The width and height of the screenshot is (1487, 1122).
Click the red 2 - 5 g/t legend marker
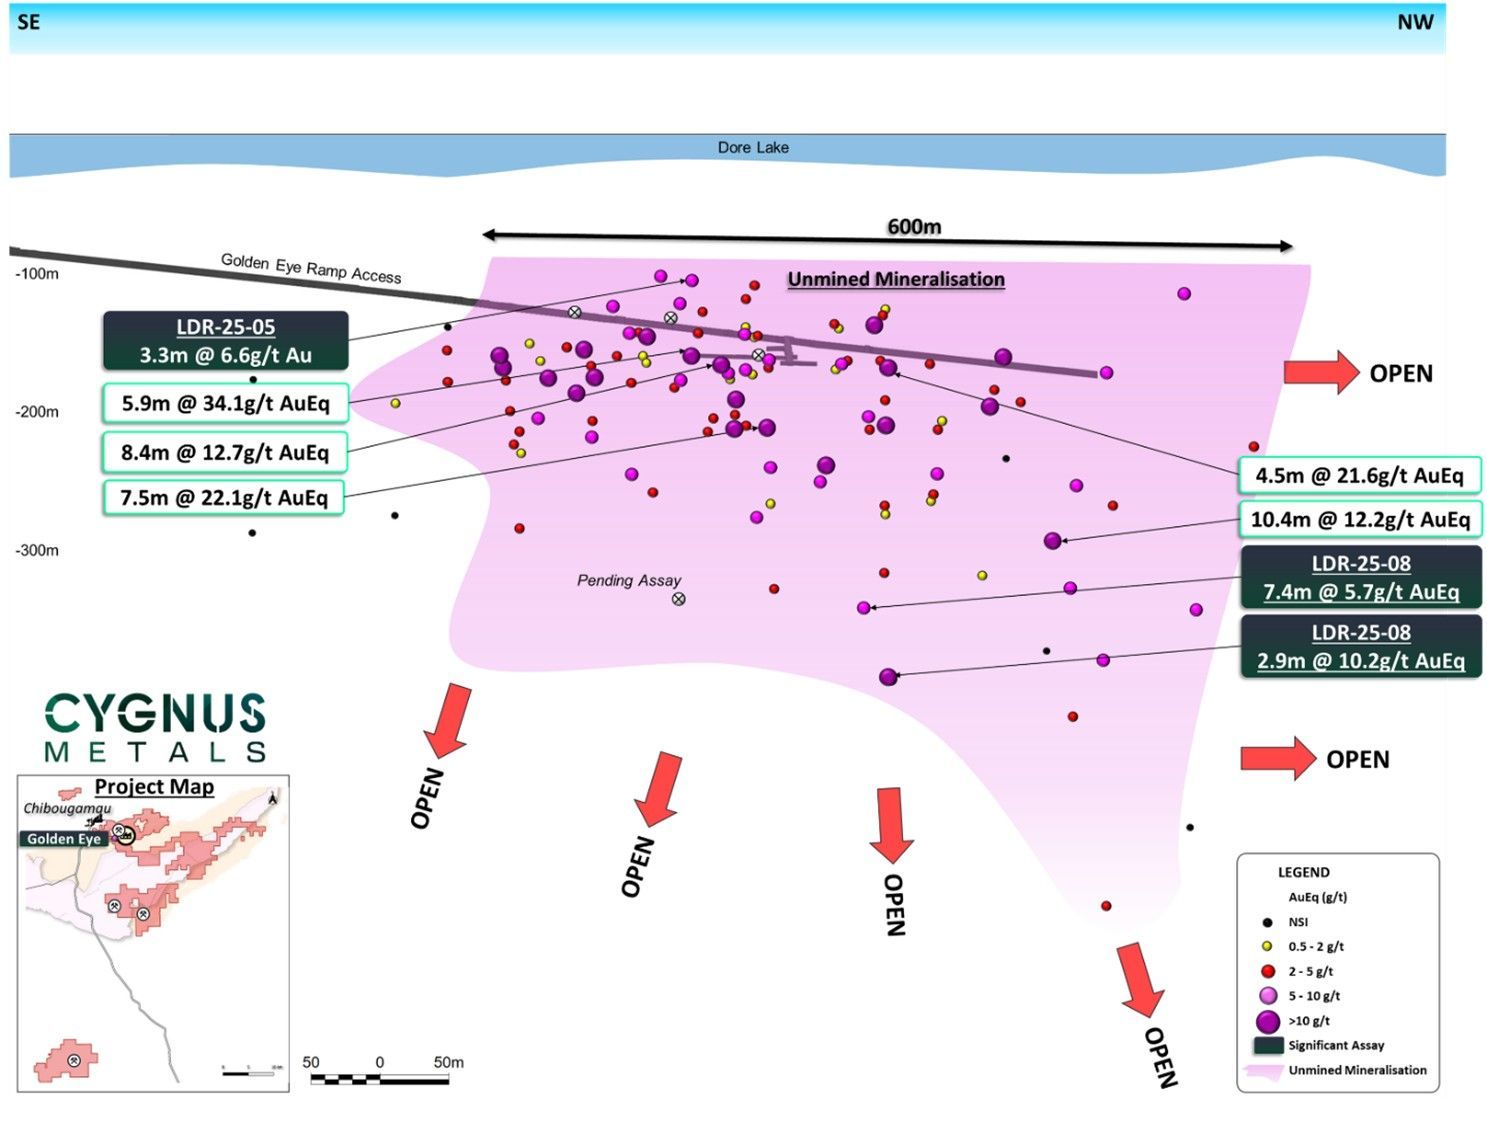tap(1267, 971)
